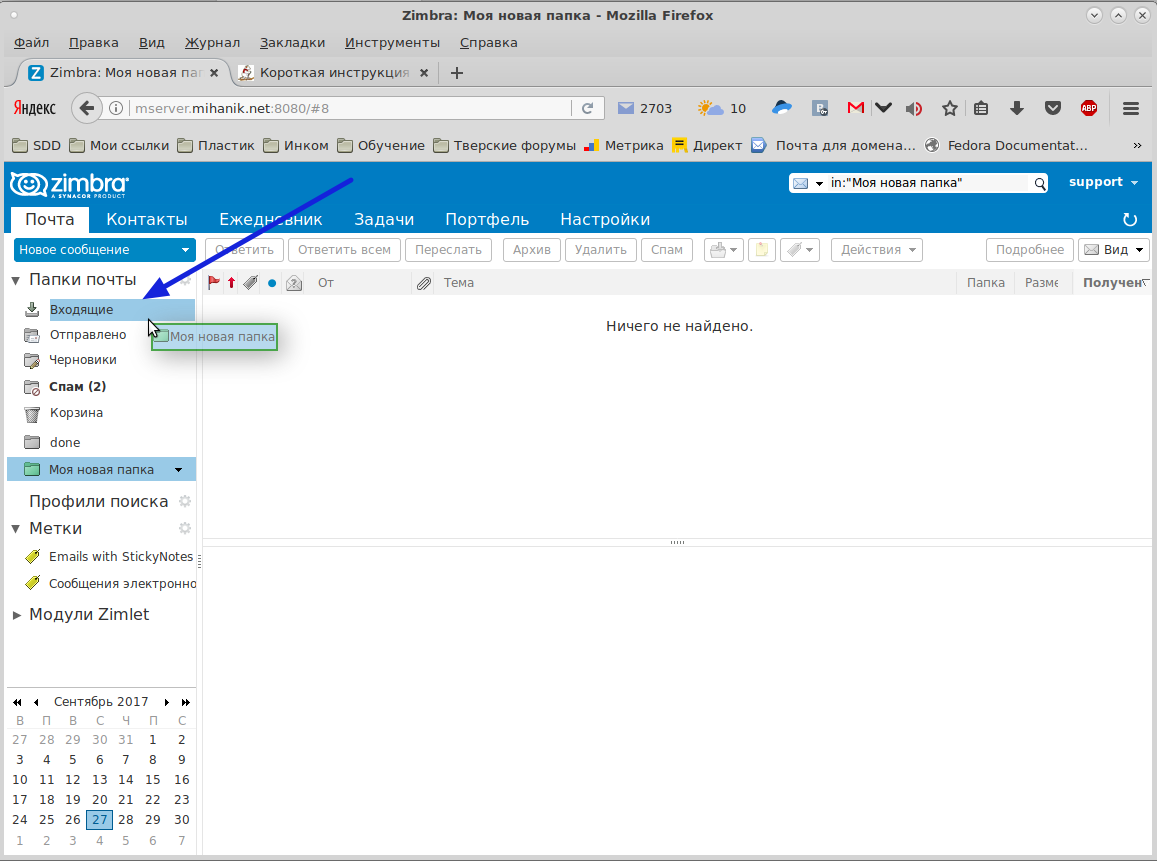The image size is (1157, 861).
Task: Click the done folder icon
Action: coord(32,443)
